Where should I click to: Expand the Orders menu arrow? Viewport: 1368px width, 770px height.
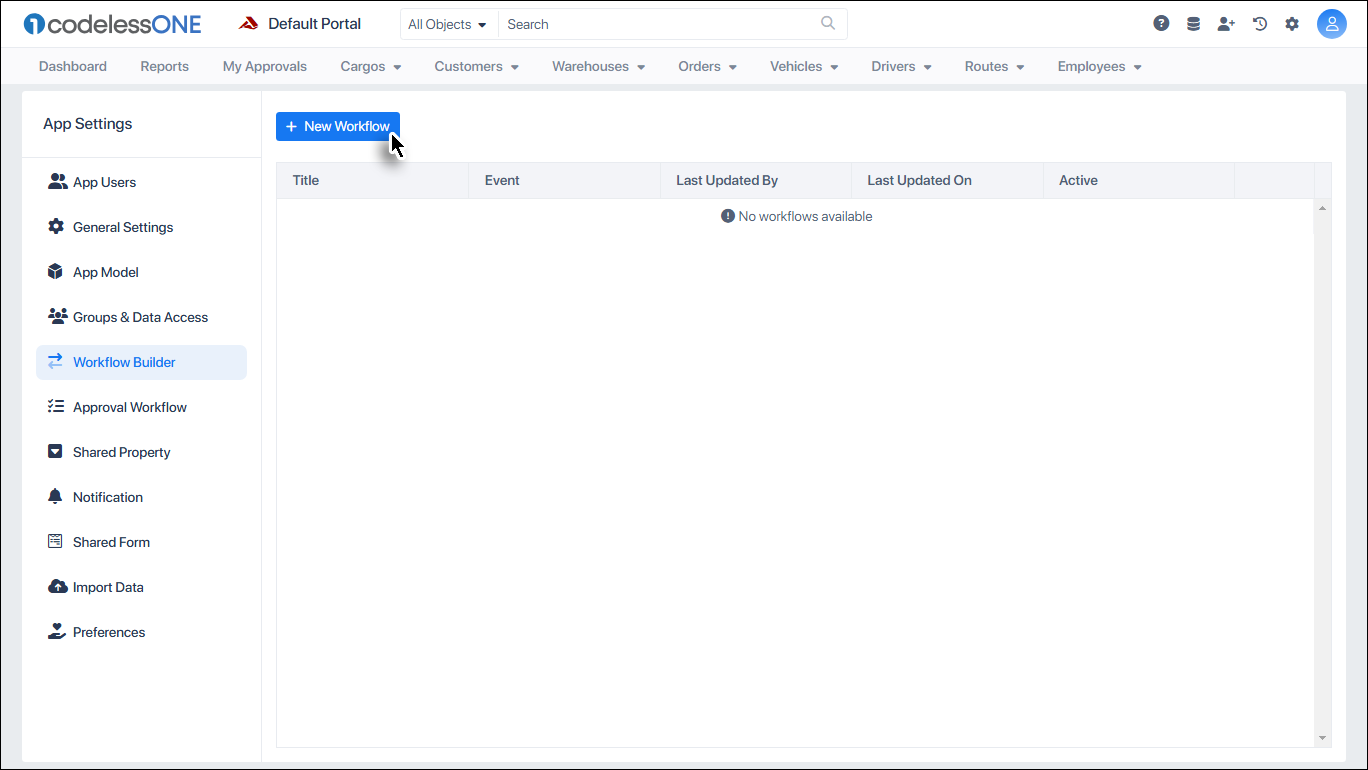coord(733,67)
